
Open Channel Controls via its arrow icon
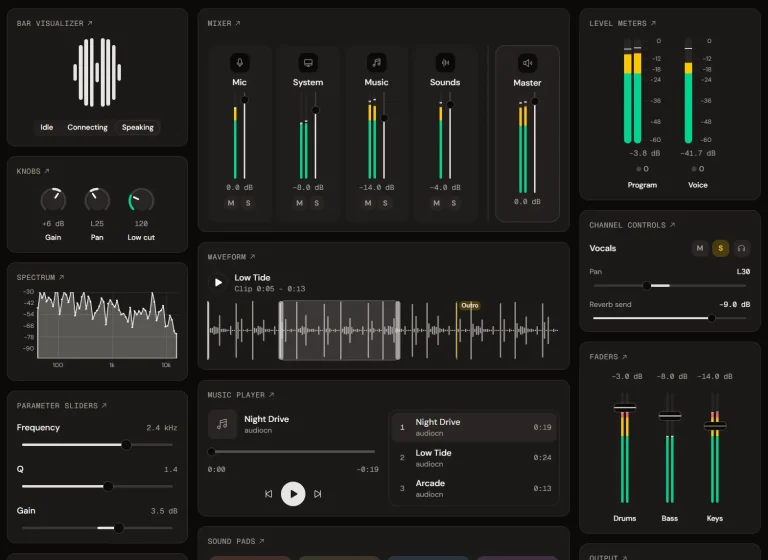[672, 225]
